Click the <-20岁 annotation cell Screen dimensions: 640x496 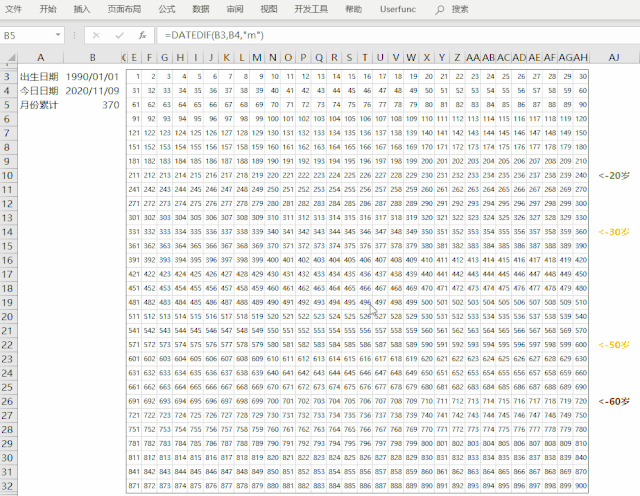point(614,176)
